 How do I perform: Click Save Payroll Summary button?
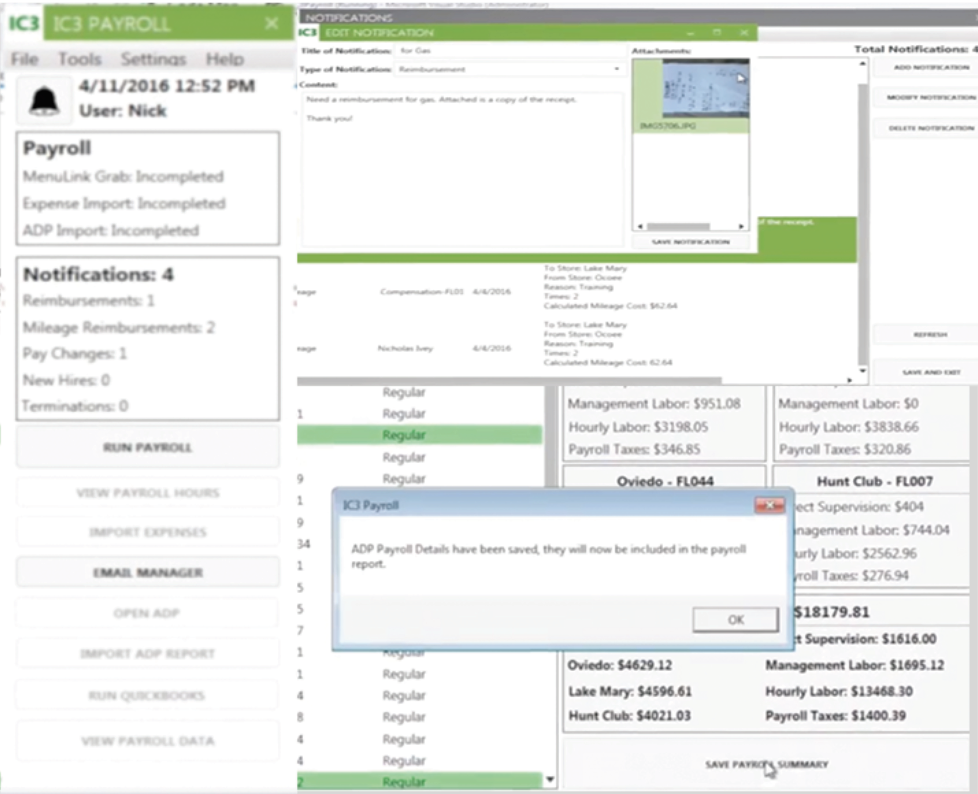coord(766,764)
